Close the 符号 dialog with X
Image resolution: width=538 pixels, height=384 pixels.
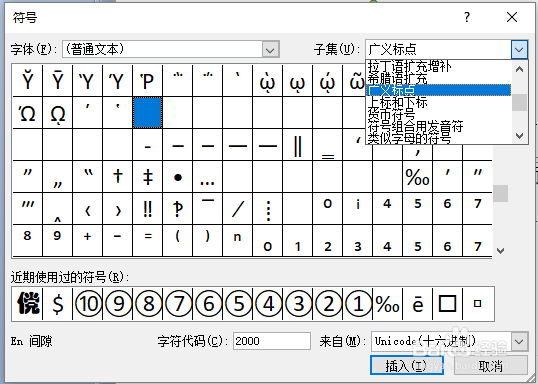click(512, 17)
